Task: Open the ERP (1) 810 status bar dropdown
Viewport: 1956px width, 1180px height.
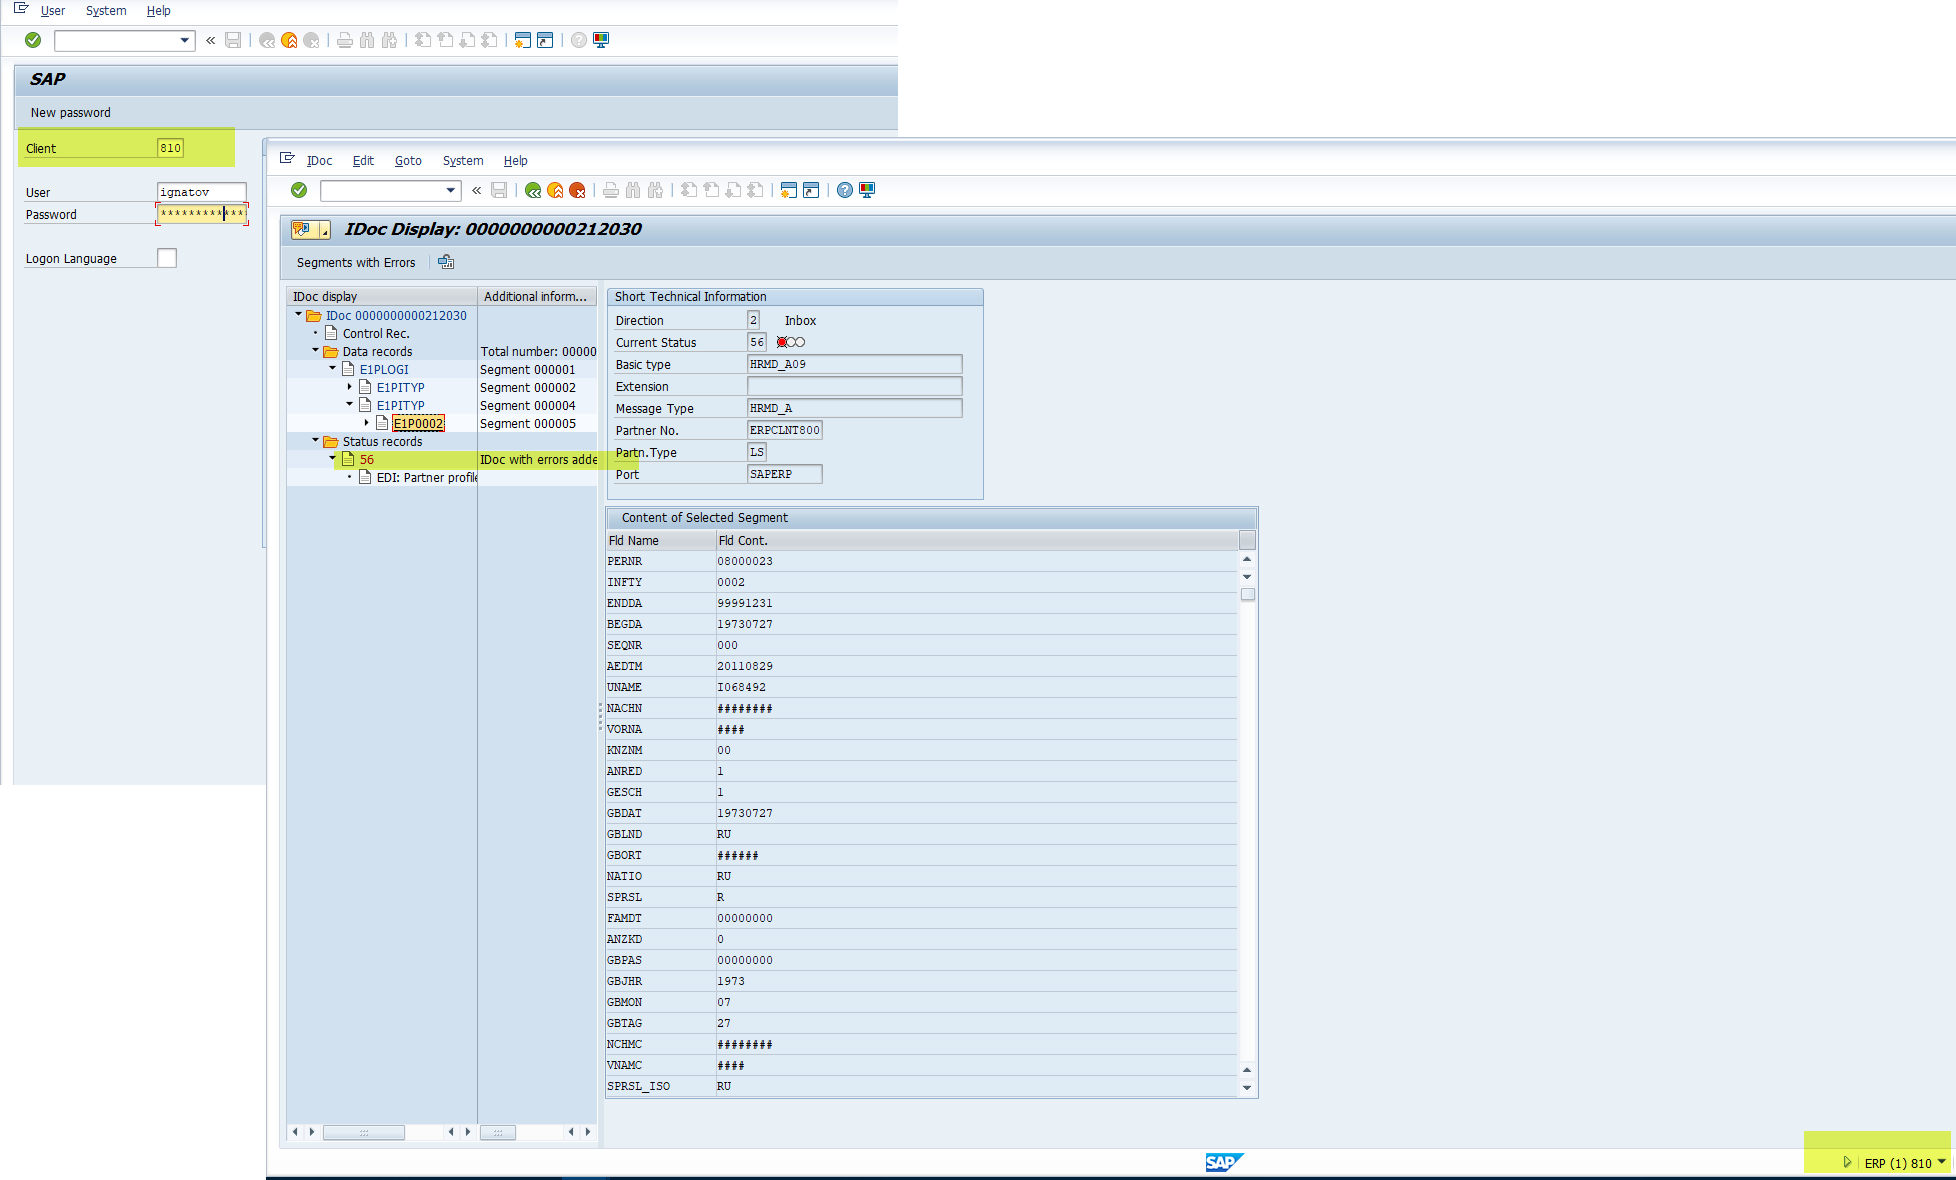Action: [x=1942, y=1162]
